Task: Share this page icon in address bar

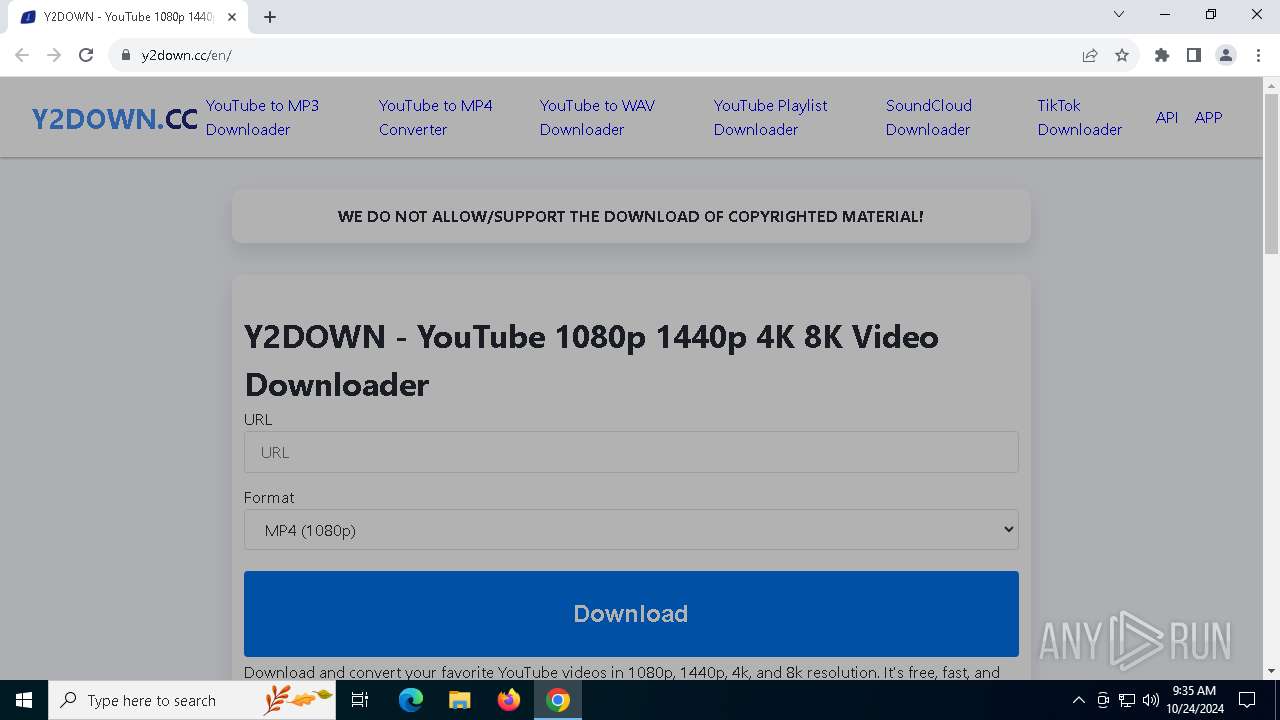Action: click(x=1090, y=55)
